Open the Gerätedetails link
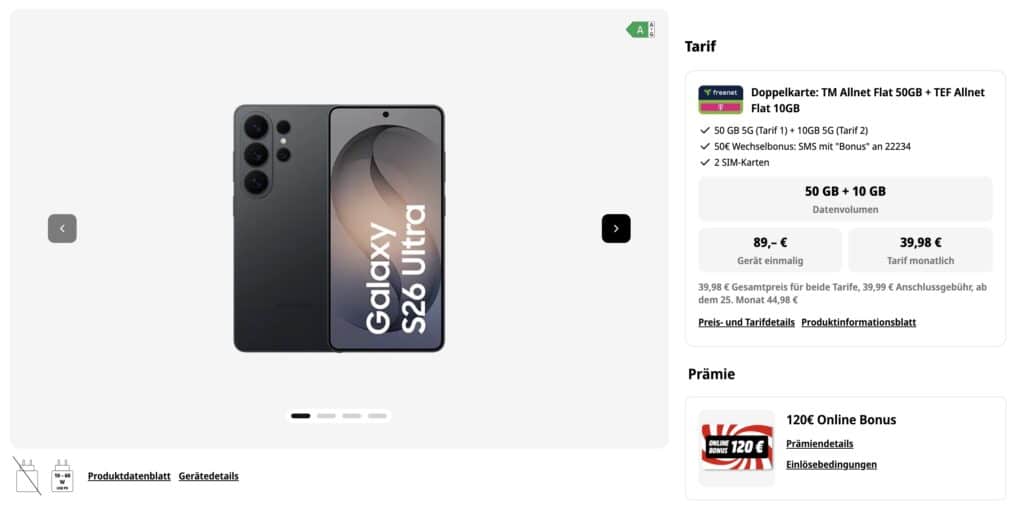The height and width of the screenshot is (521, 1024). click(208, 476)
